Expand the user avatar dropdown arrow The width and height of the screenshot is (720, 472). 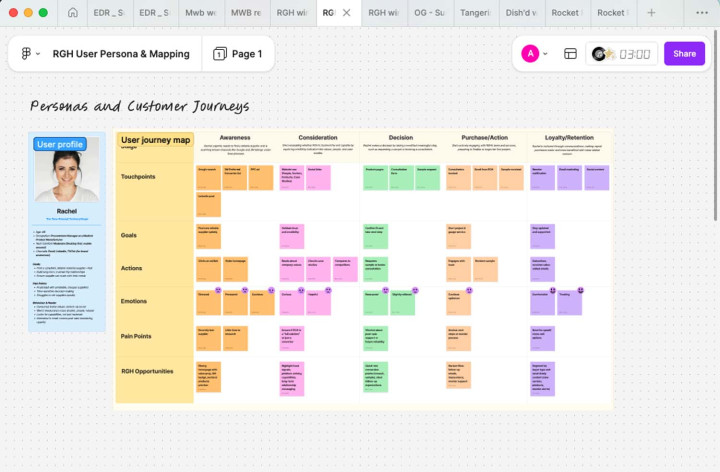pyautogui.click(x=545, y=54)
